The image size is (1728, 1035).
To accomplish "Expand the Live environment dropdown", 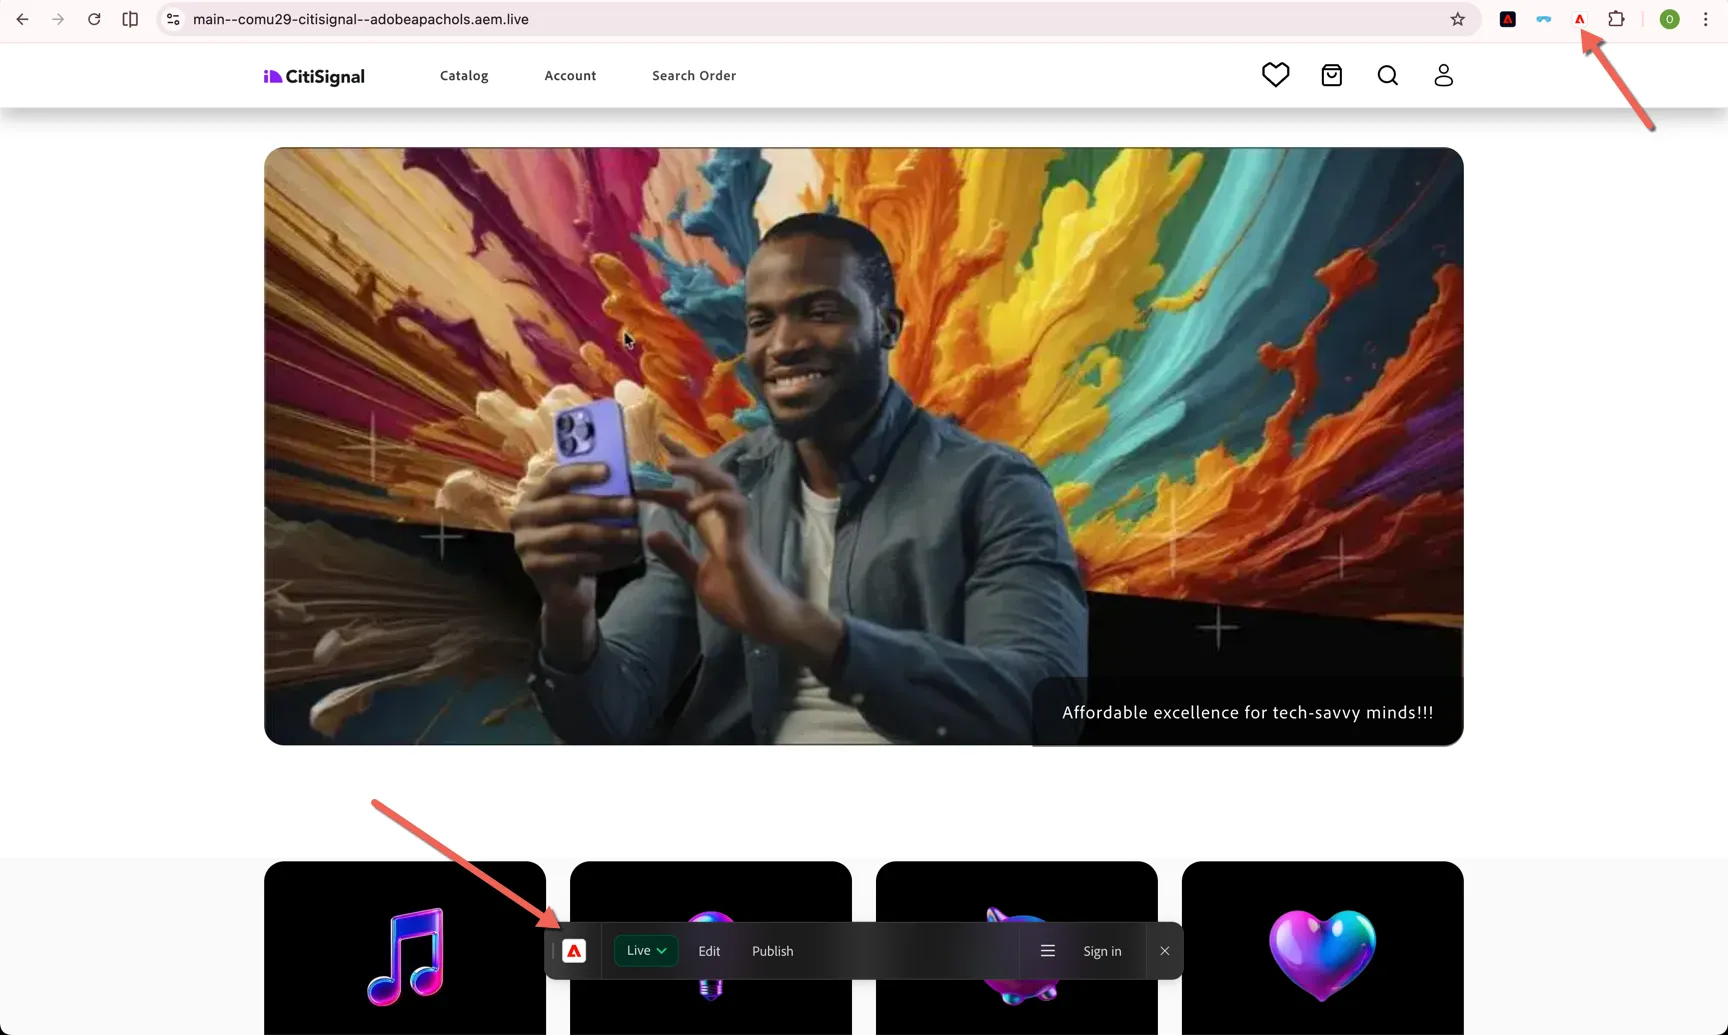I will pos(646,951).
